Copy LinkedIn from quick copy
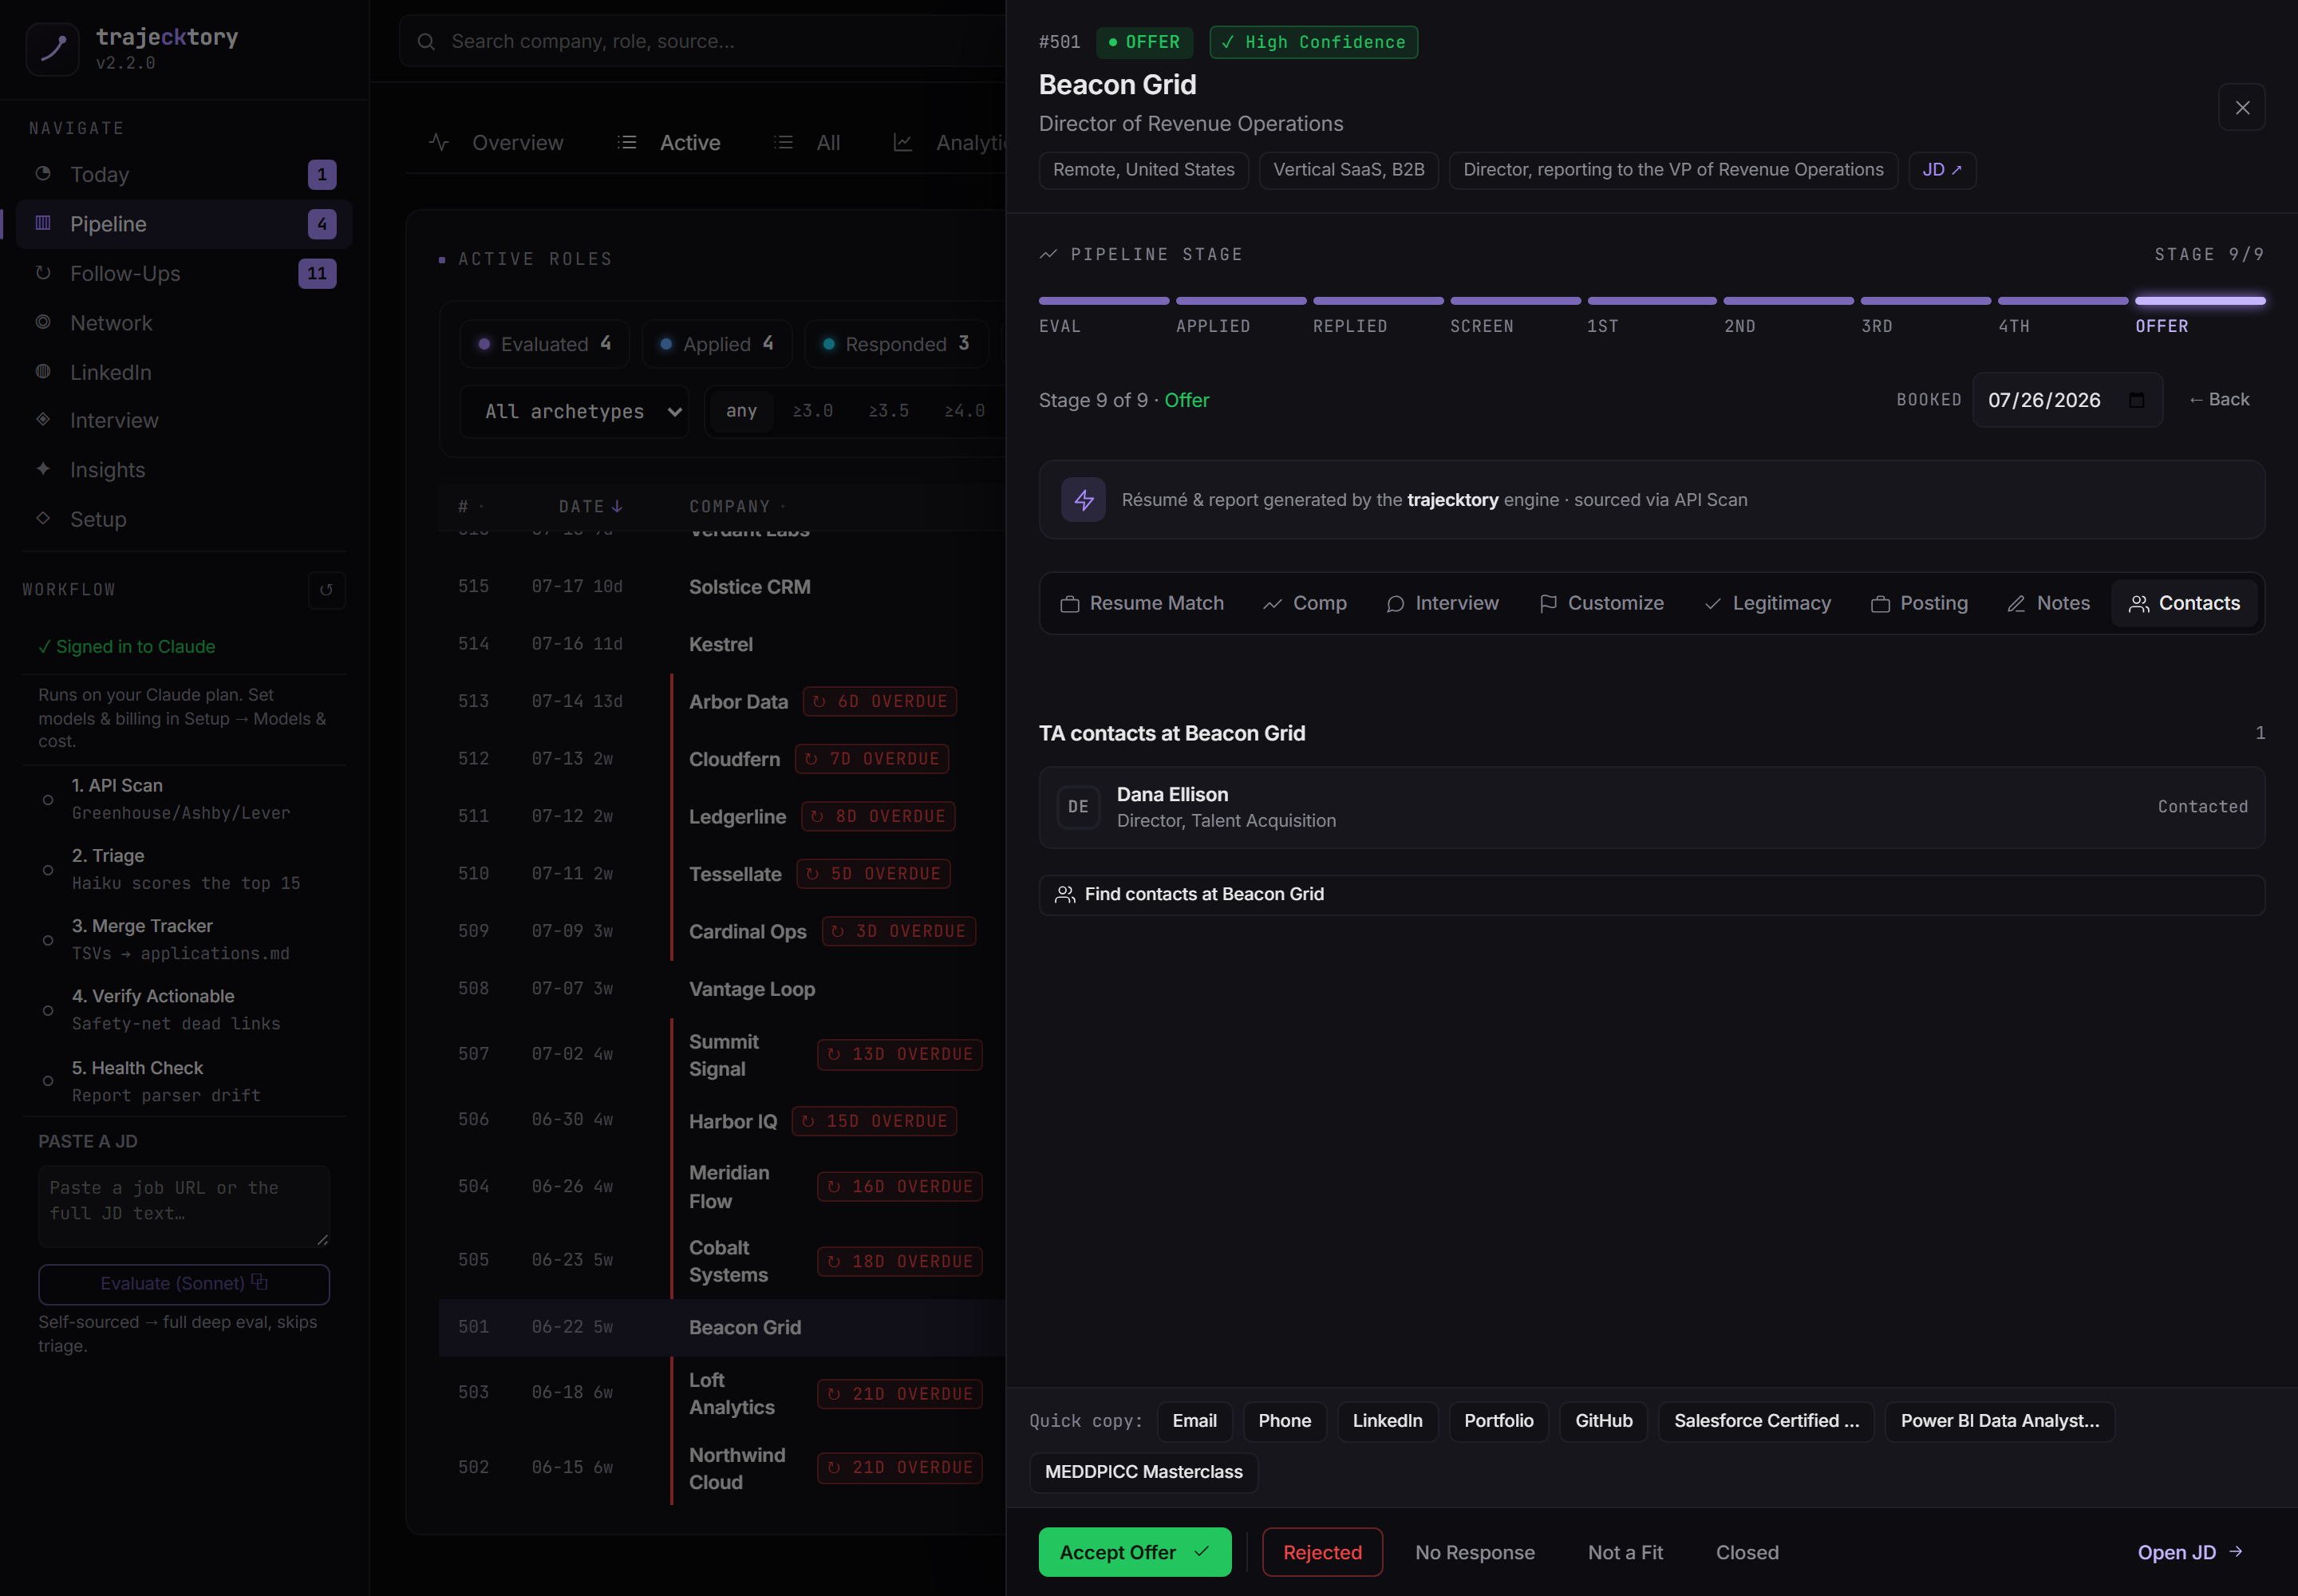Image resolution: width=2298 pixels, height=1596 pixels. (x=1388, y=1421)
